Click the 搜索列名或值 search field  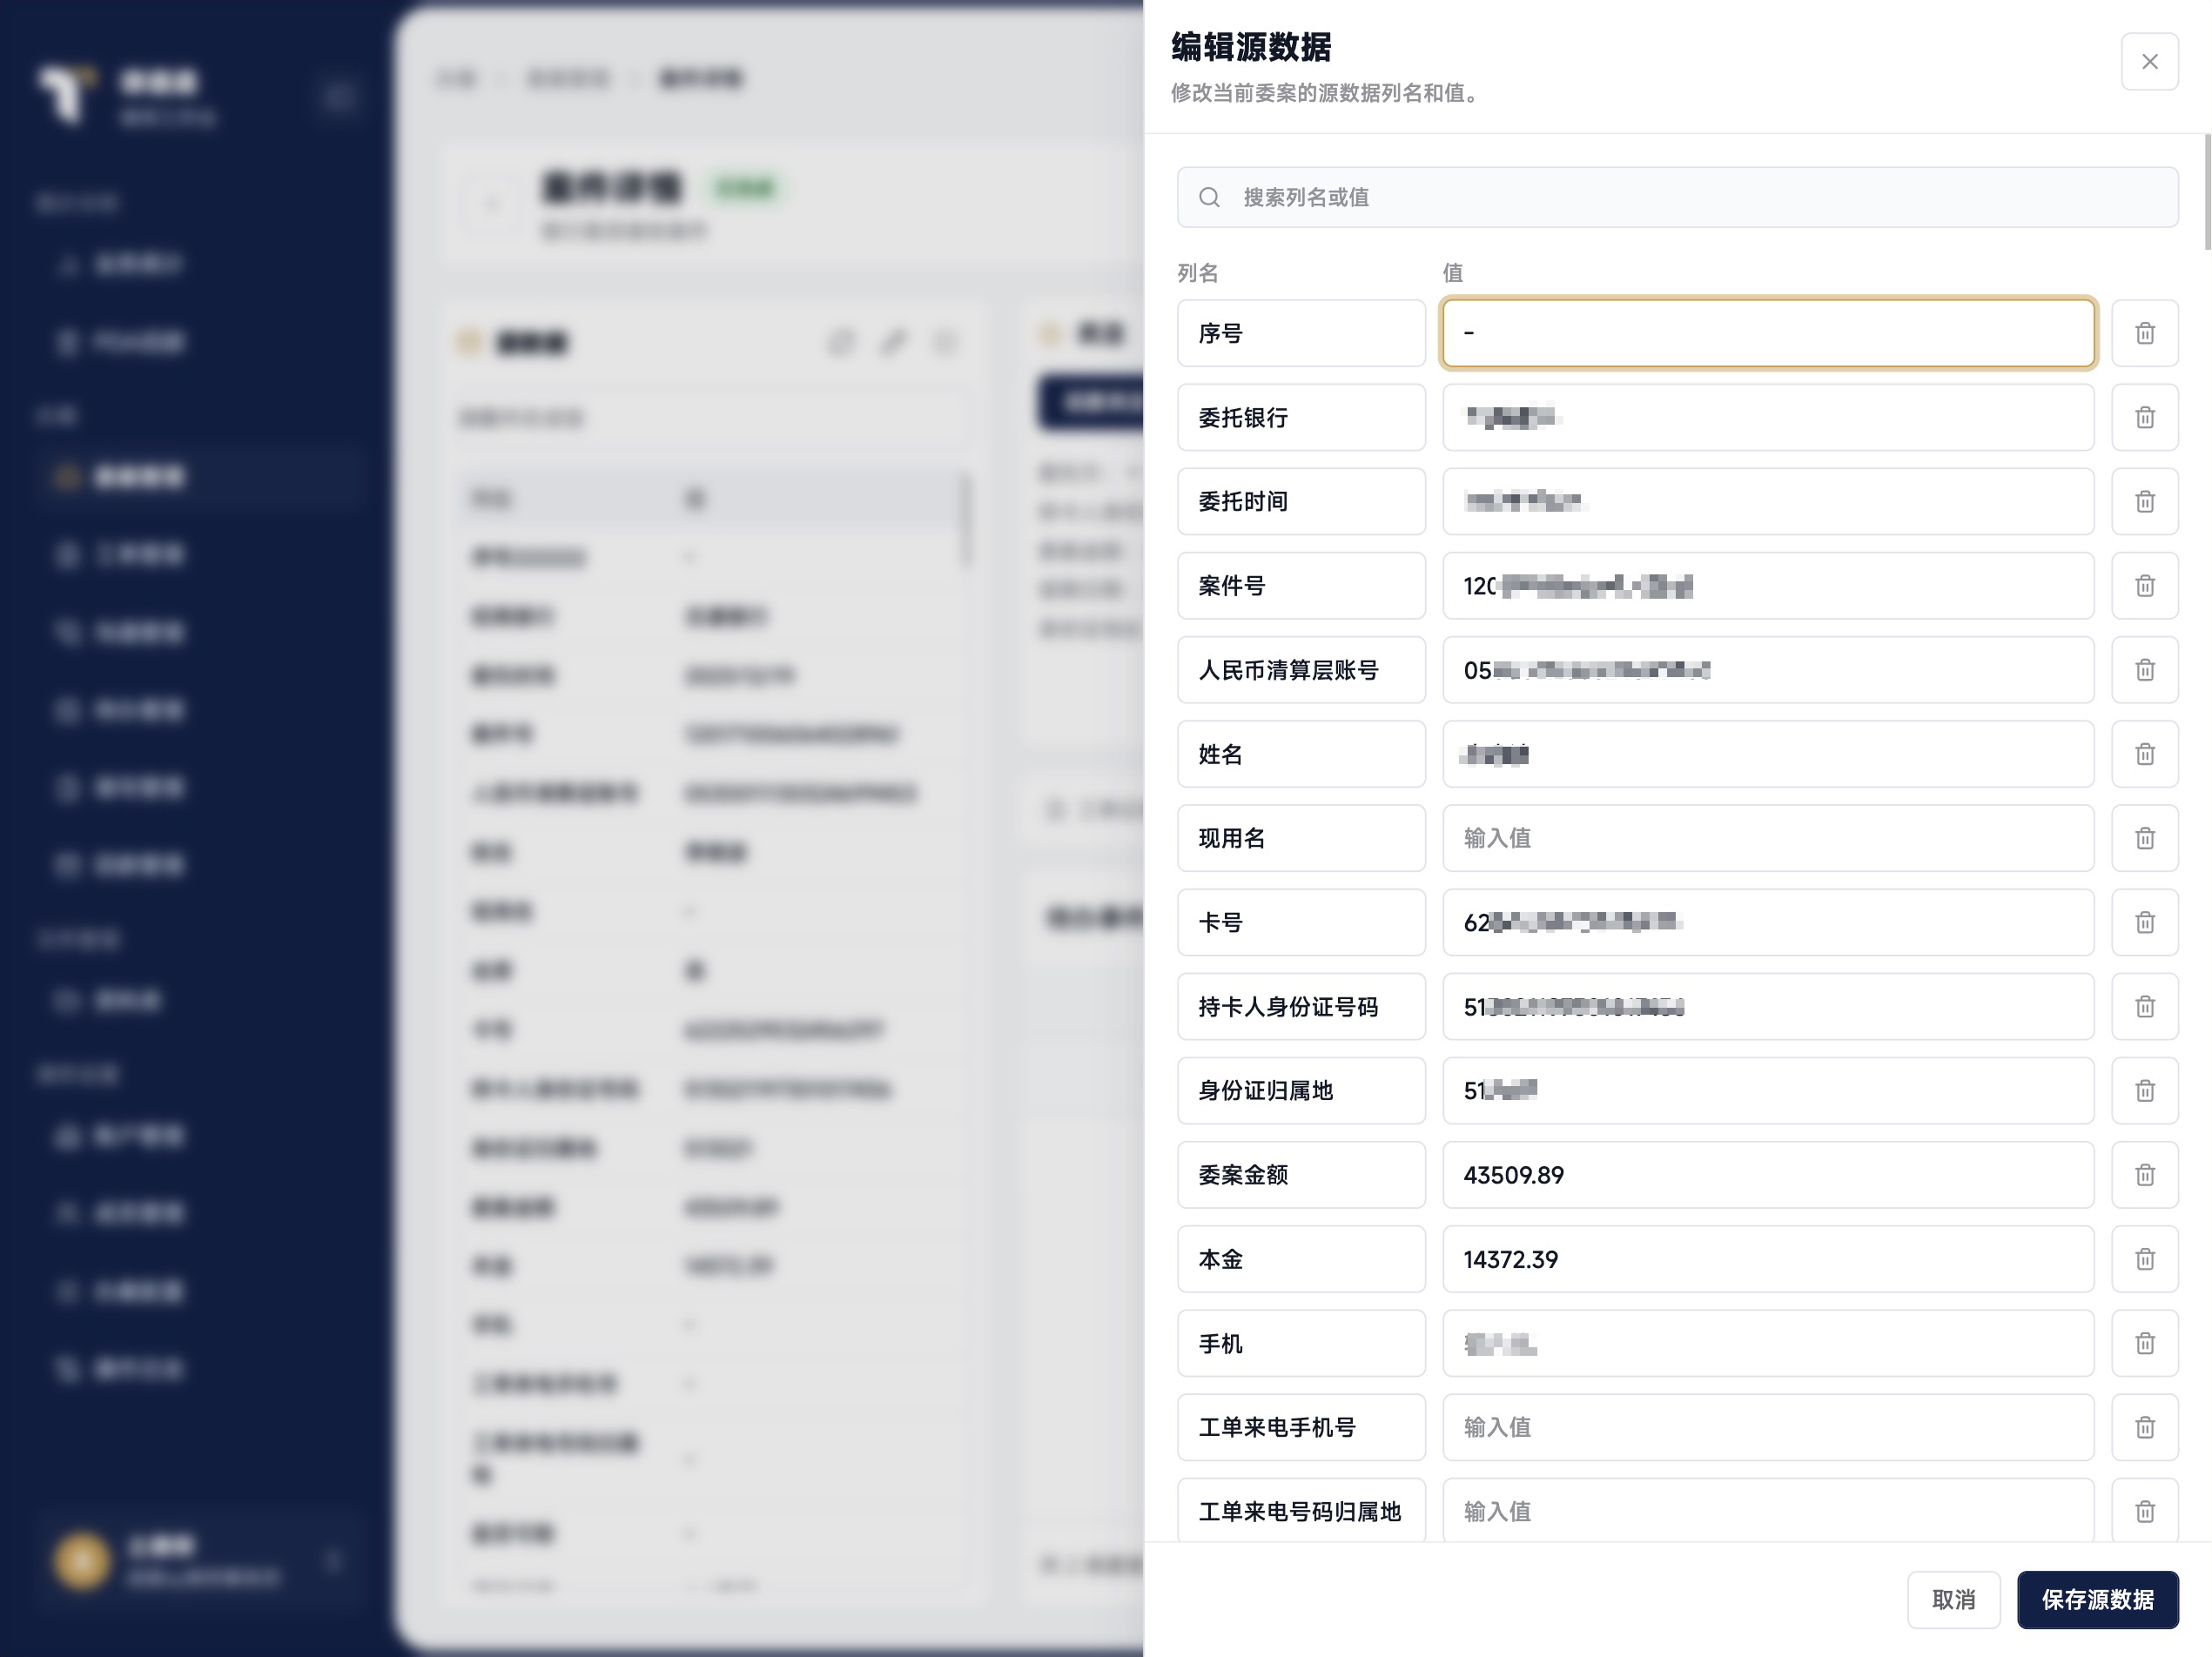1677,197
